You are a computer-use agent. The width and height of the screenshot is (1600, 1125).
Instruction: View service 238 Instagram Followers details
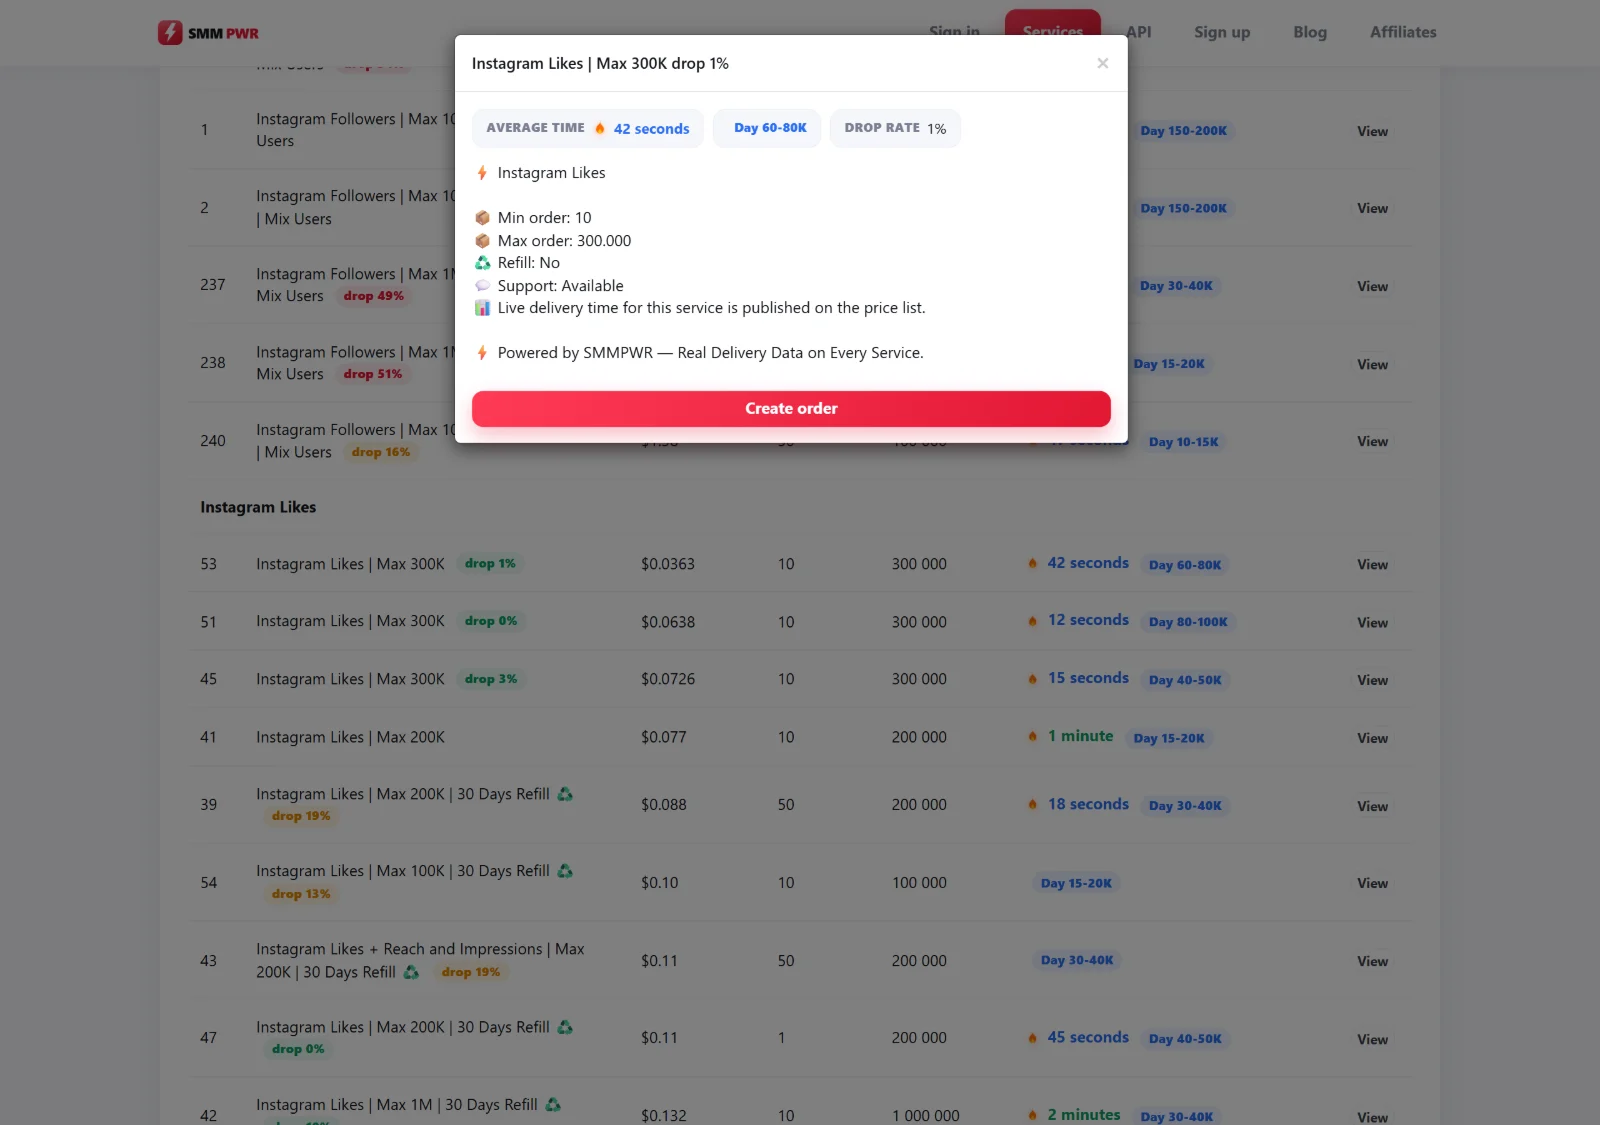(x=1372, y=365)
